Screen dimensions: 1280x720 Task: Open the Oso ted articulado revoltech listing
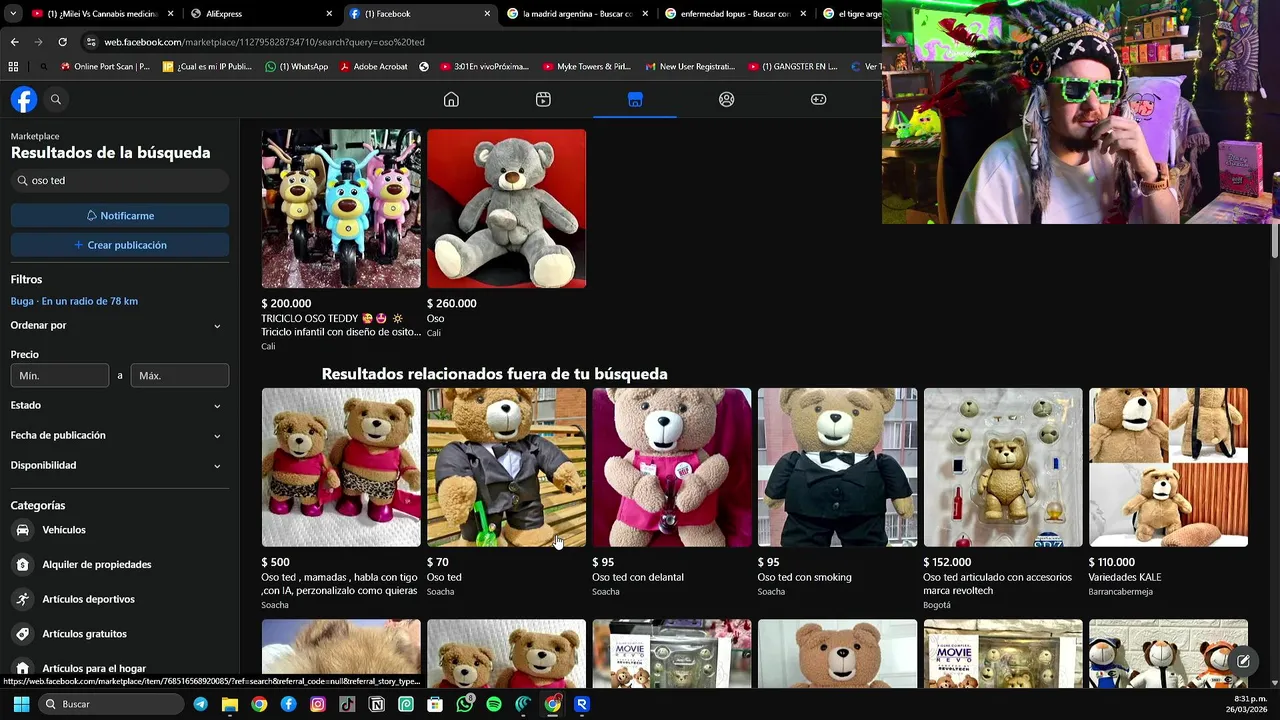[1003, 467]
